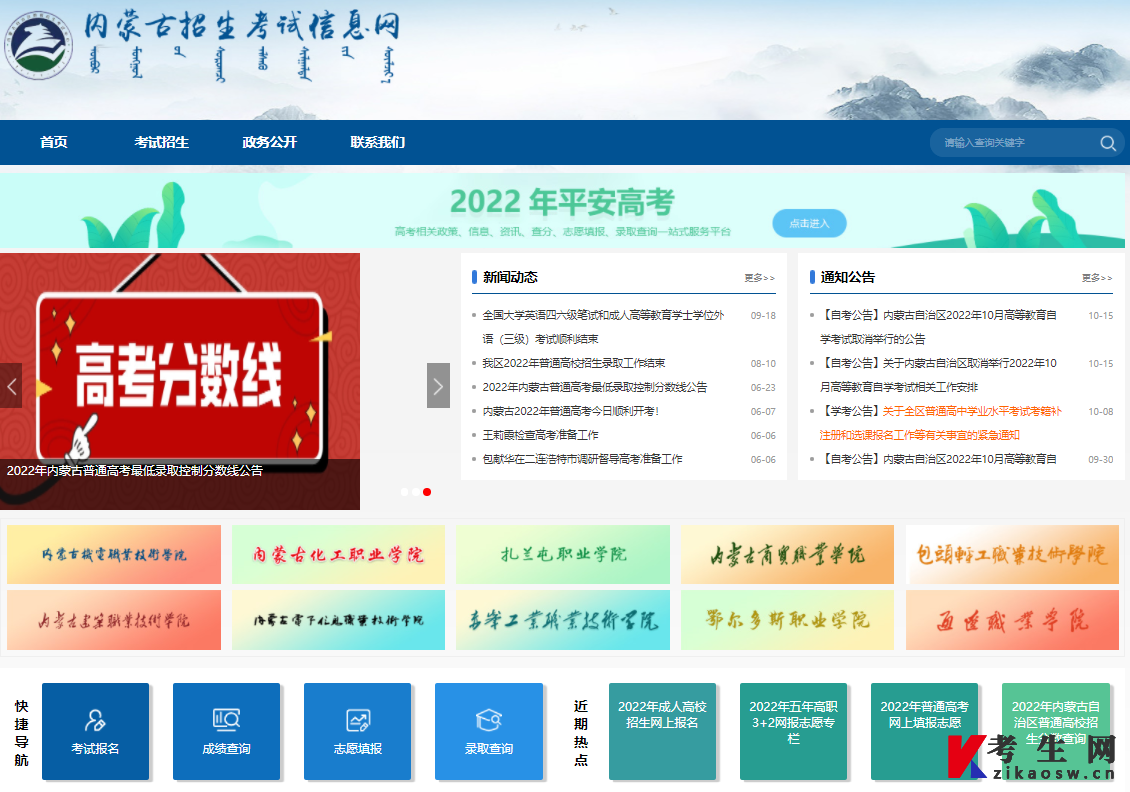Select the active red carousel dot
Image resolution: width=1130 pixels, height=792 pixels.
(427, 491)
